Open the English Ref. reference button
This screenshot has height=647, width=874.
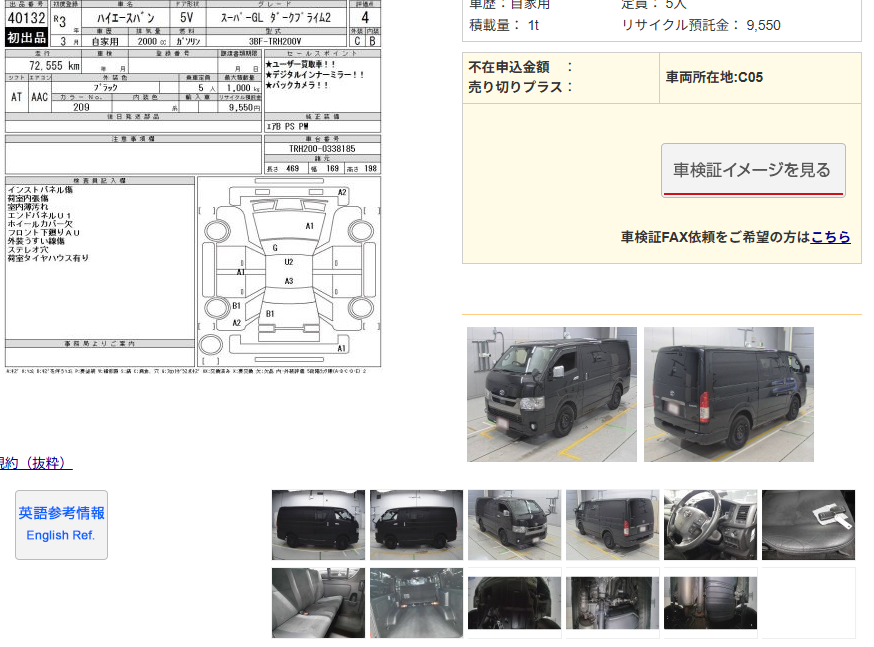pos(61,524)
